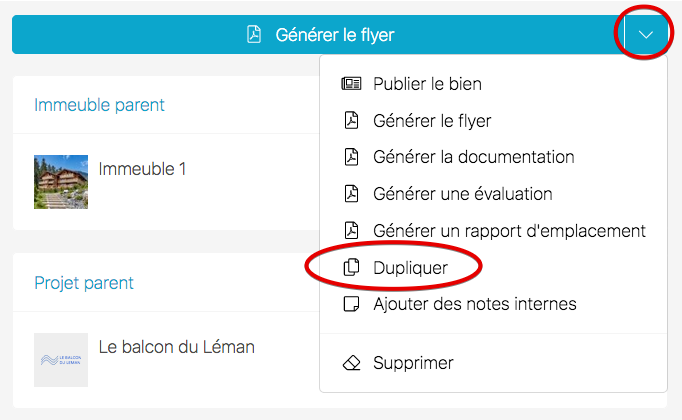Click the eraser icon beside Supprimer
Screen dimensions: 682x420
tap(350, 363)
